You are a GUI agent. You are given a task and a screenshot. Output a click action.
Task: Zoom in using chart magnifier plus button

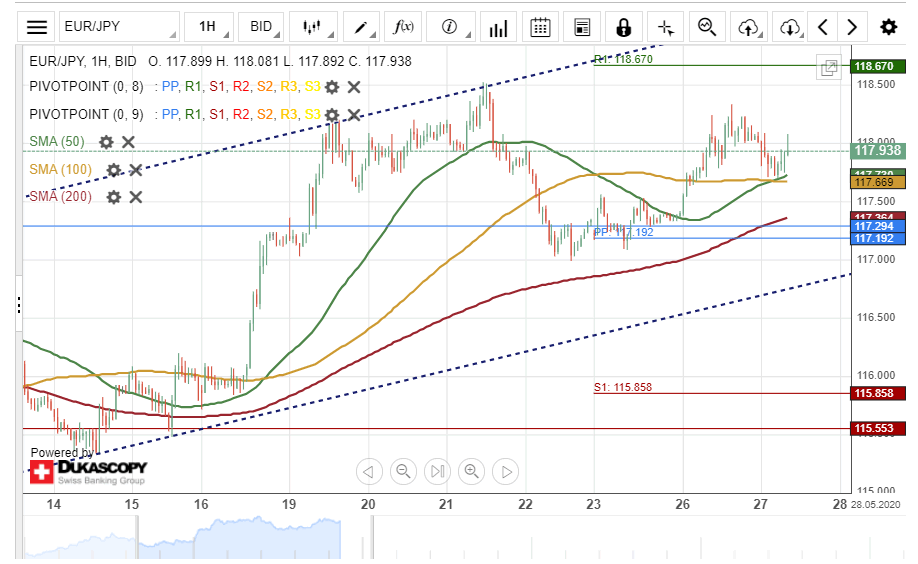[472, 471]
